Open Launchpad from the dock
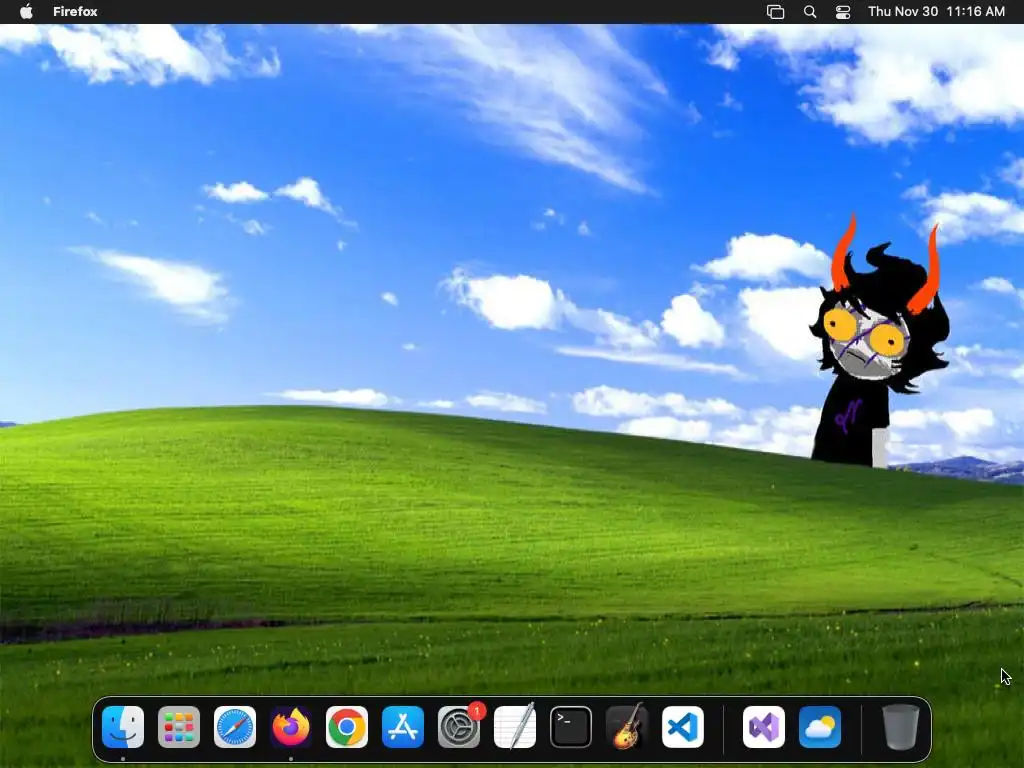 point(179,727)
